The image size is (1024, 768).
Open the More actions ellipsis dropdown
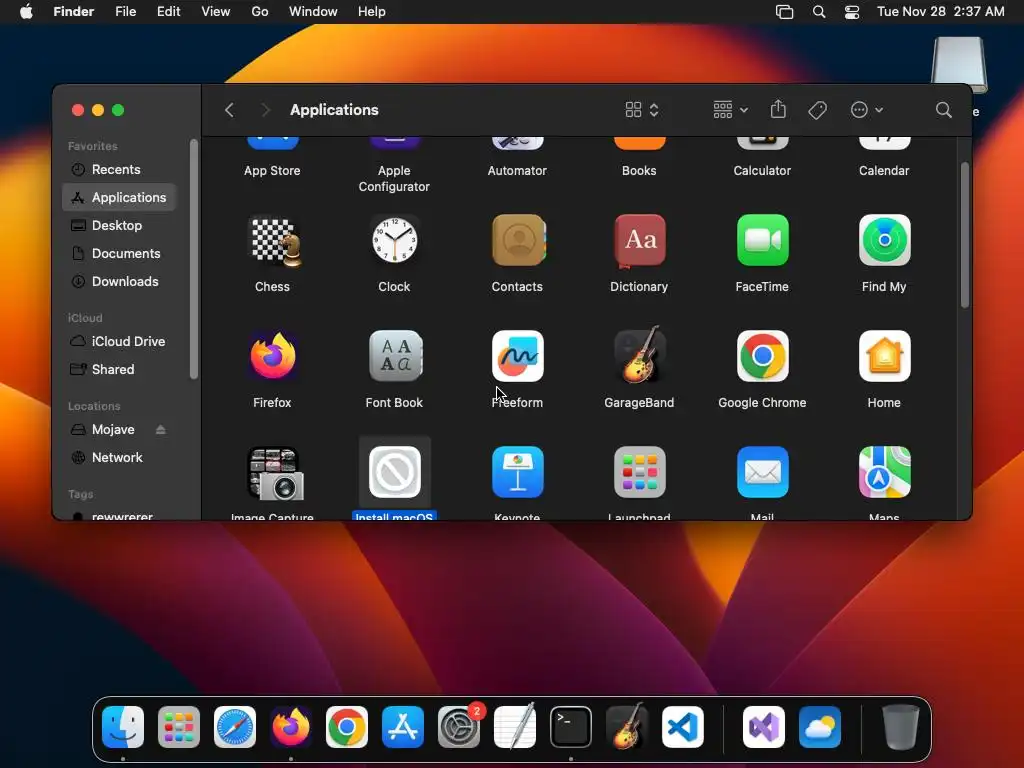867,110
